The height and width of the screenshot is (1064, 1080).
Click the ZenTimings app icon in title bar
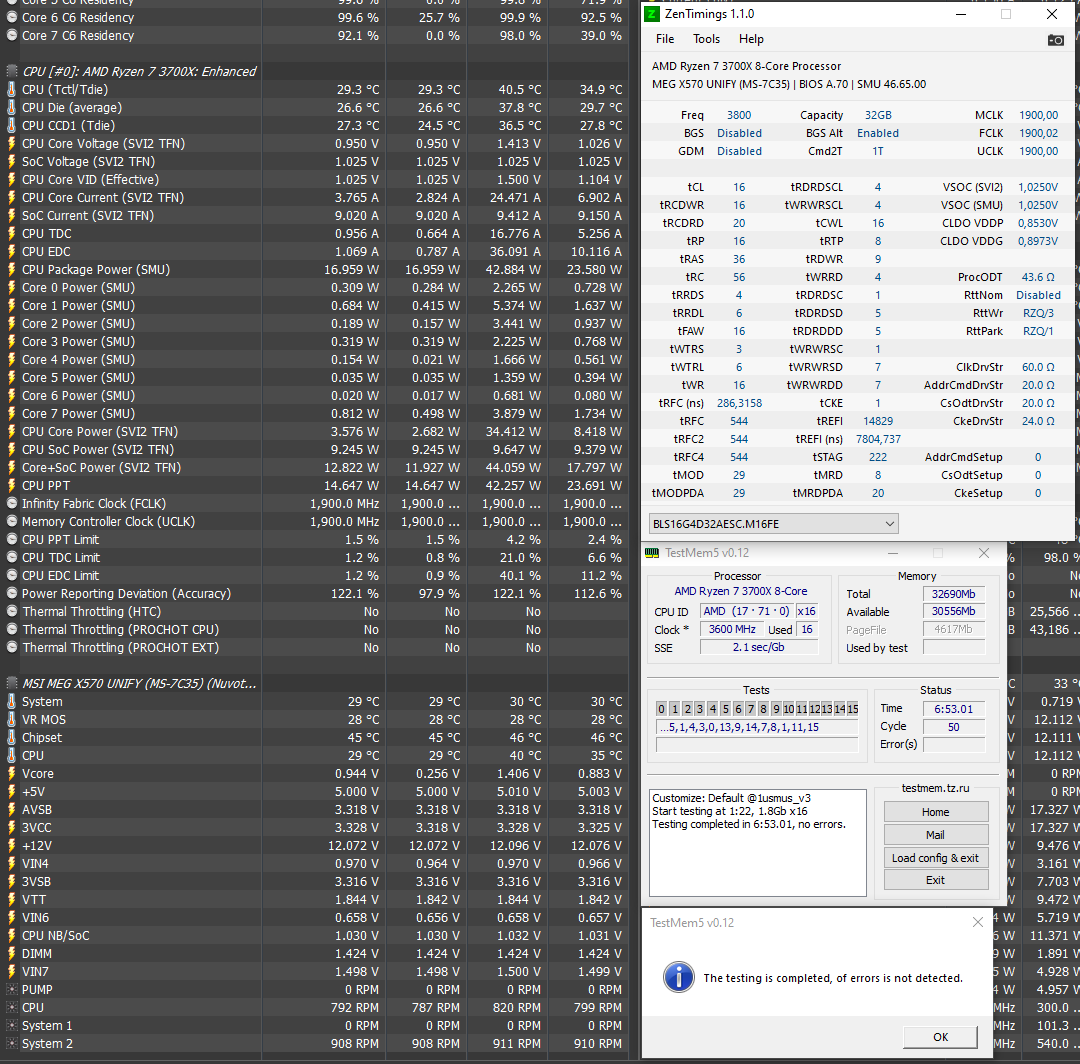click(652, 14)
